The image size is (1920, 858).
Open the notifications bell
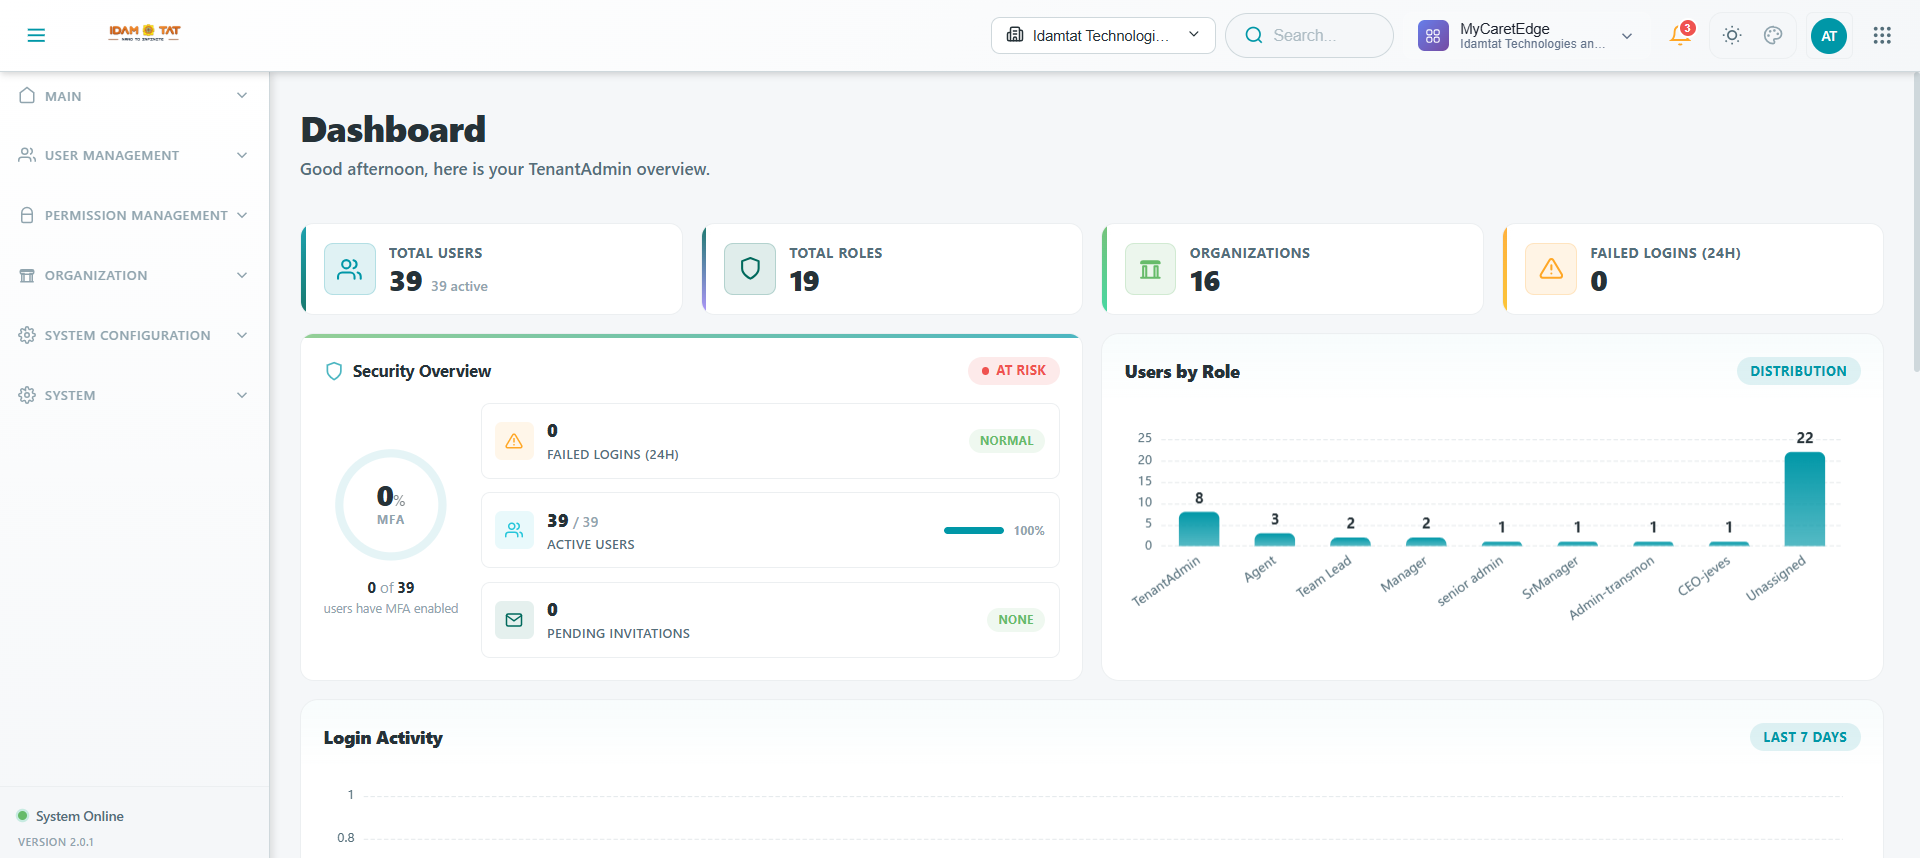click(1680, 35)
